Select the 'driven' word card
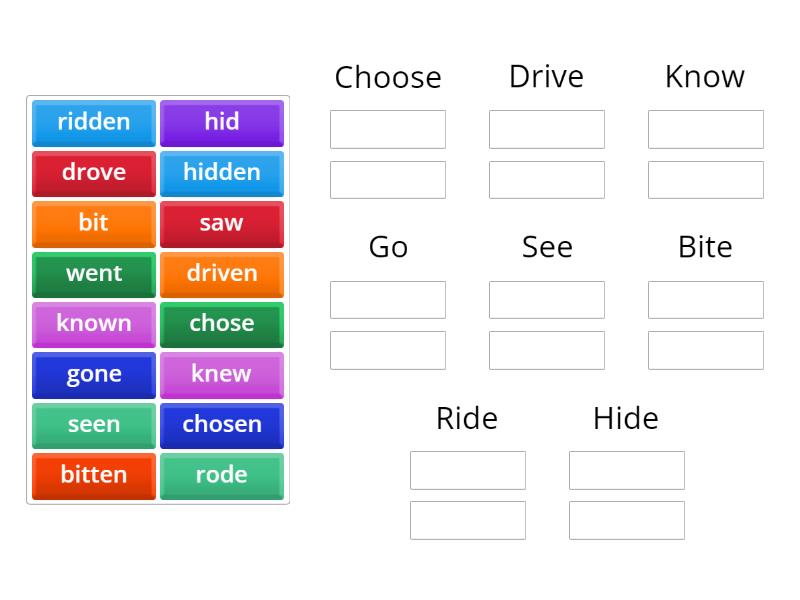 click(x=222, y=273)
